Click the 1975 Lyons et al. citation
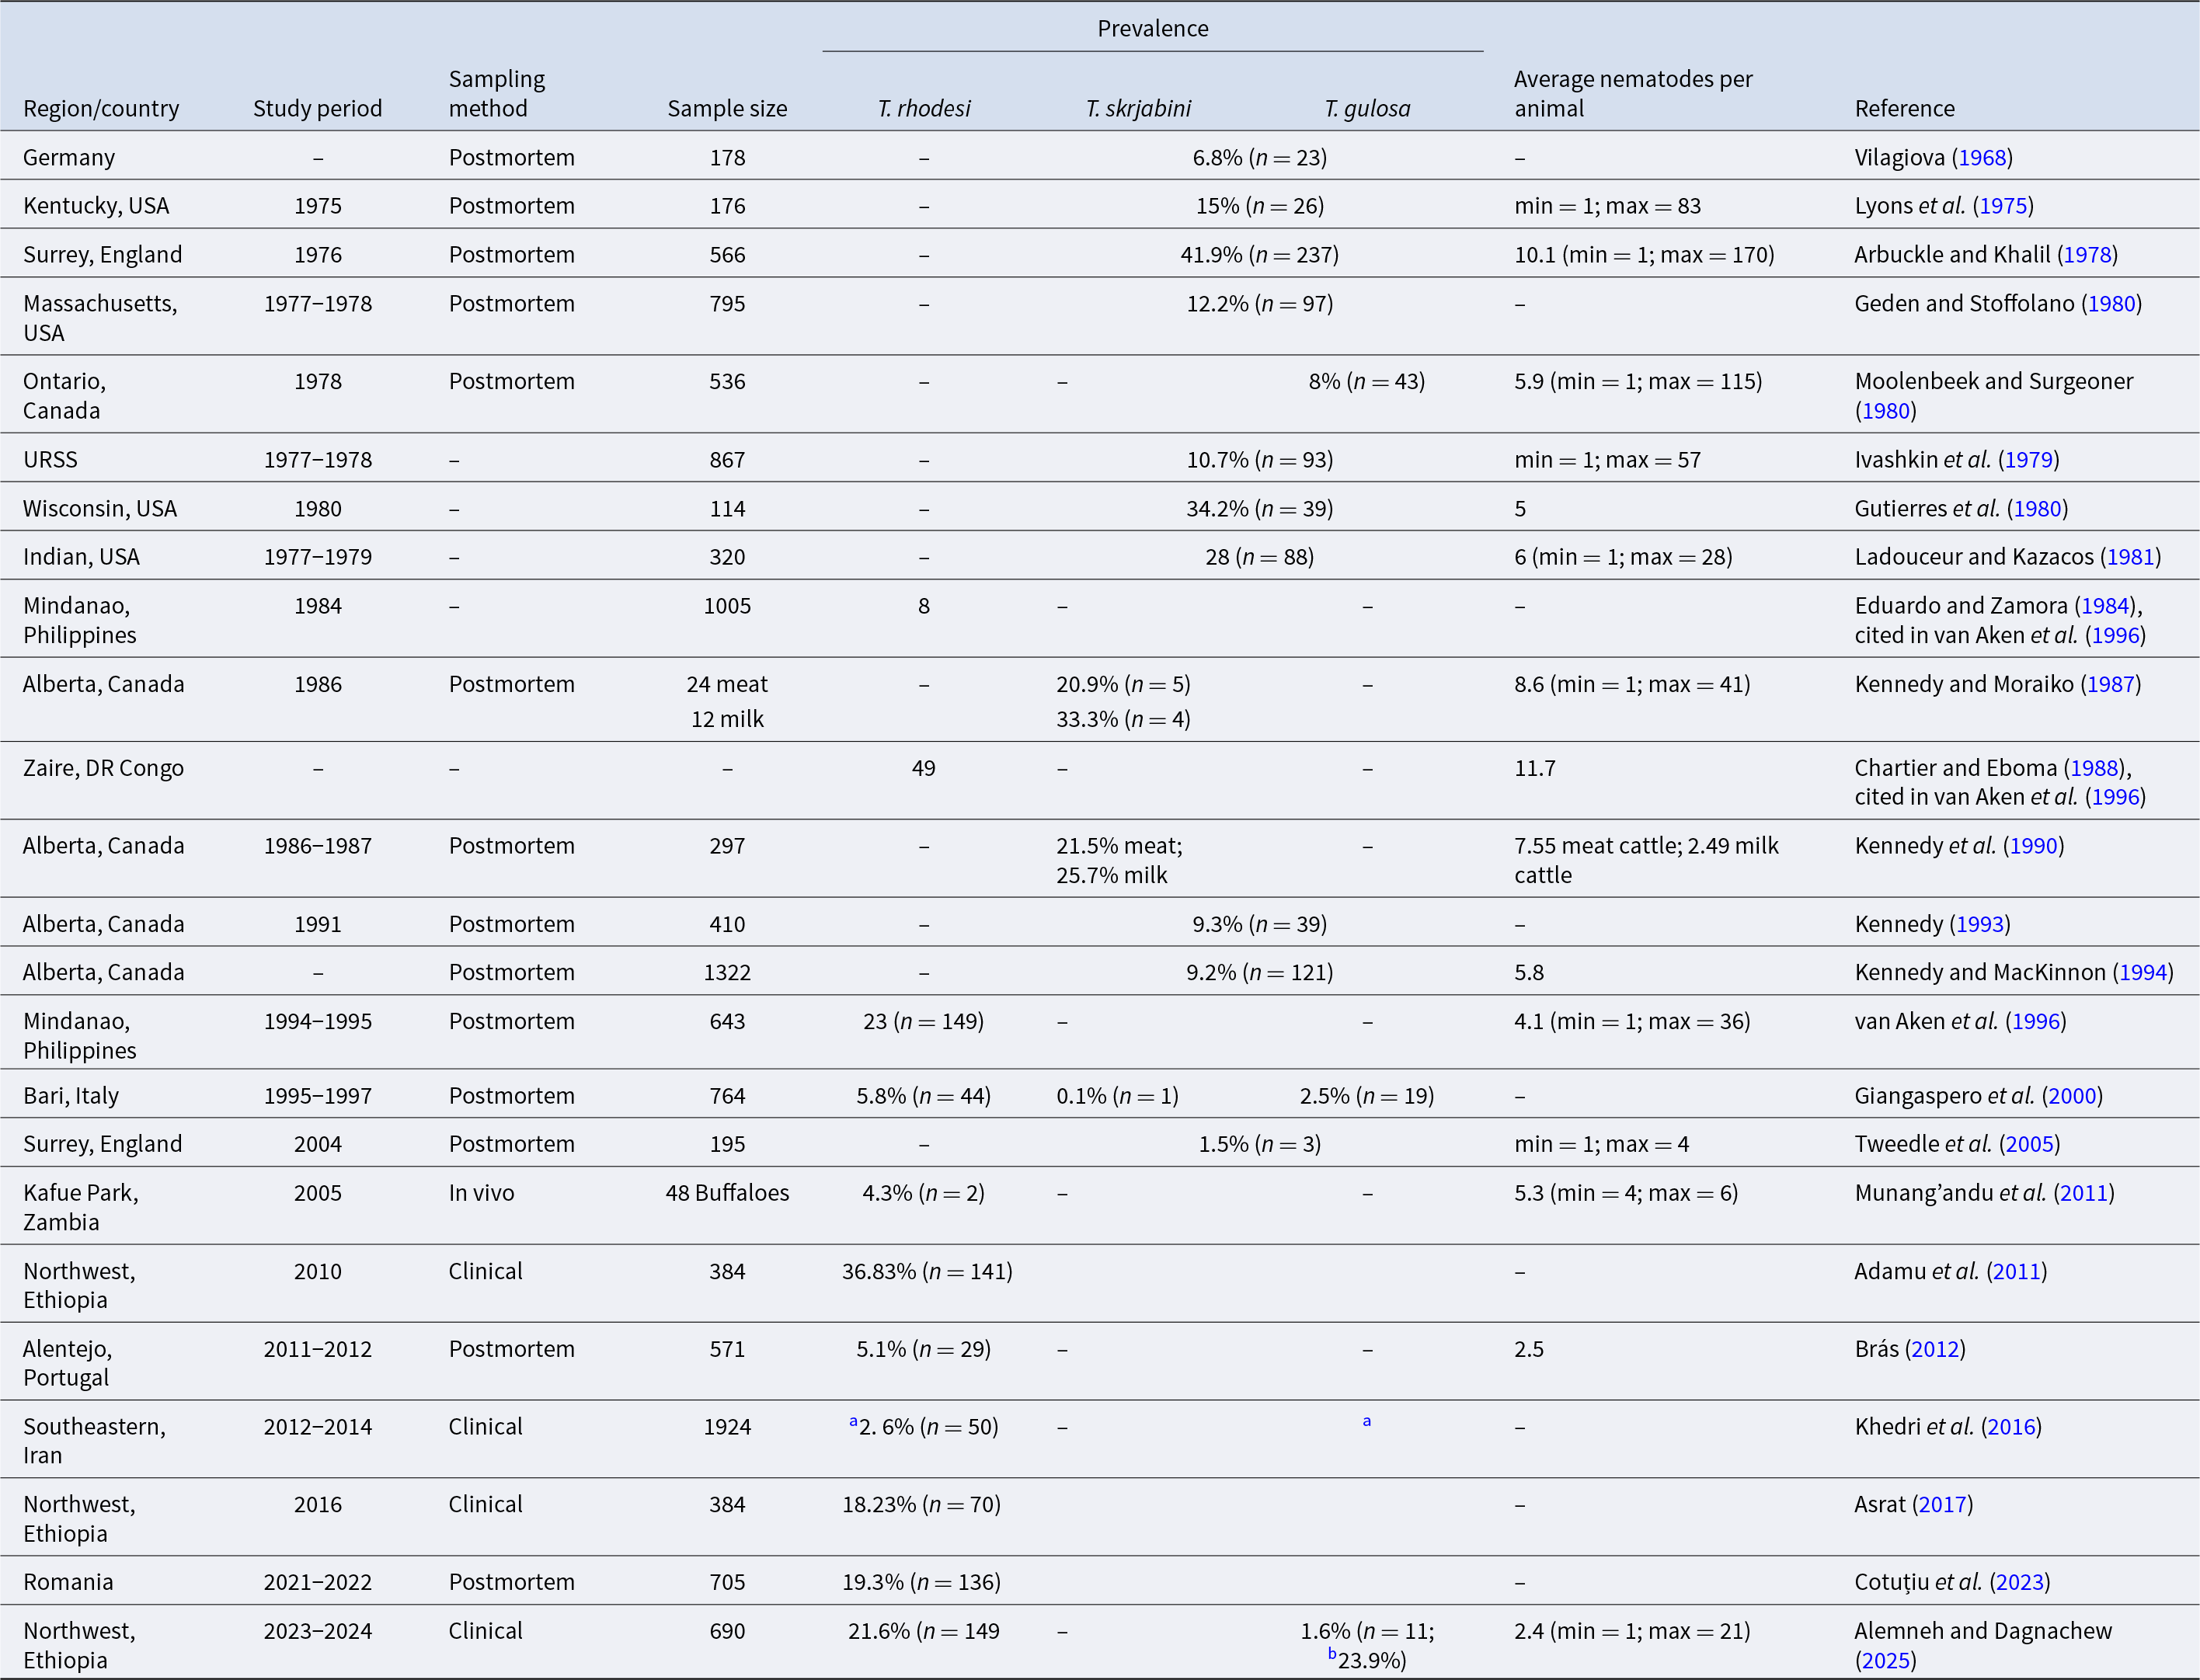This screenshot has height=1680, width=2200. [x=2003, y=206]
